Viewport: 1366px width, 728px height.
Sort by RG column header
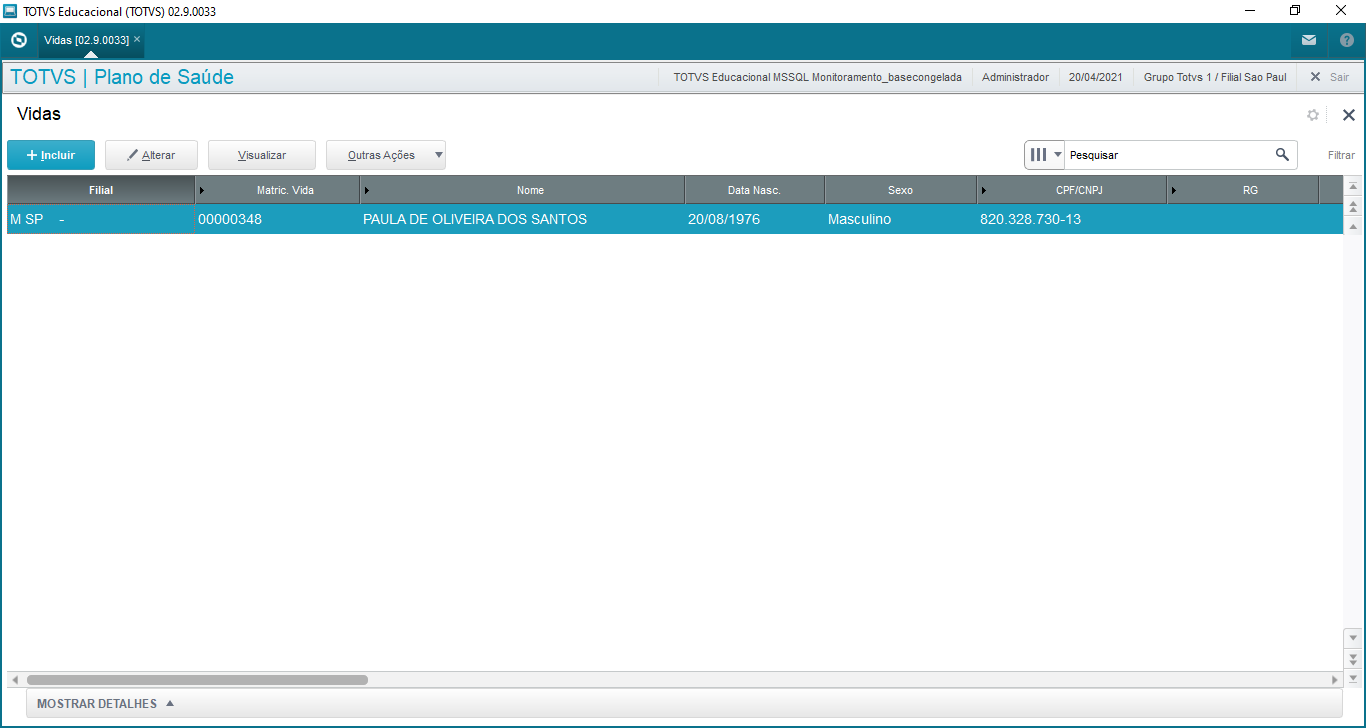pyautogui.click(x=1242, y=190)
